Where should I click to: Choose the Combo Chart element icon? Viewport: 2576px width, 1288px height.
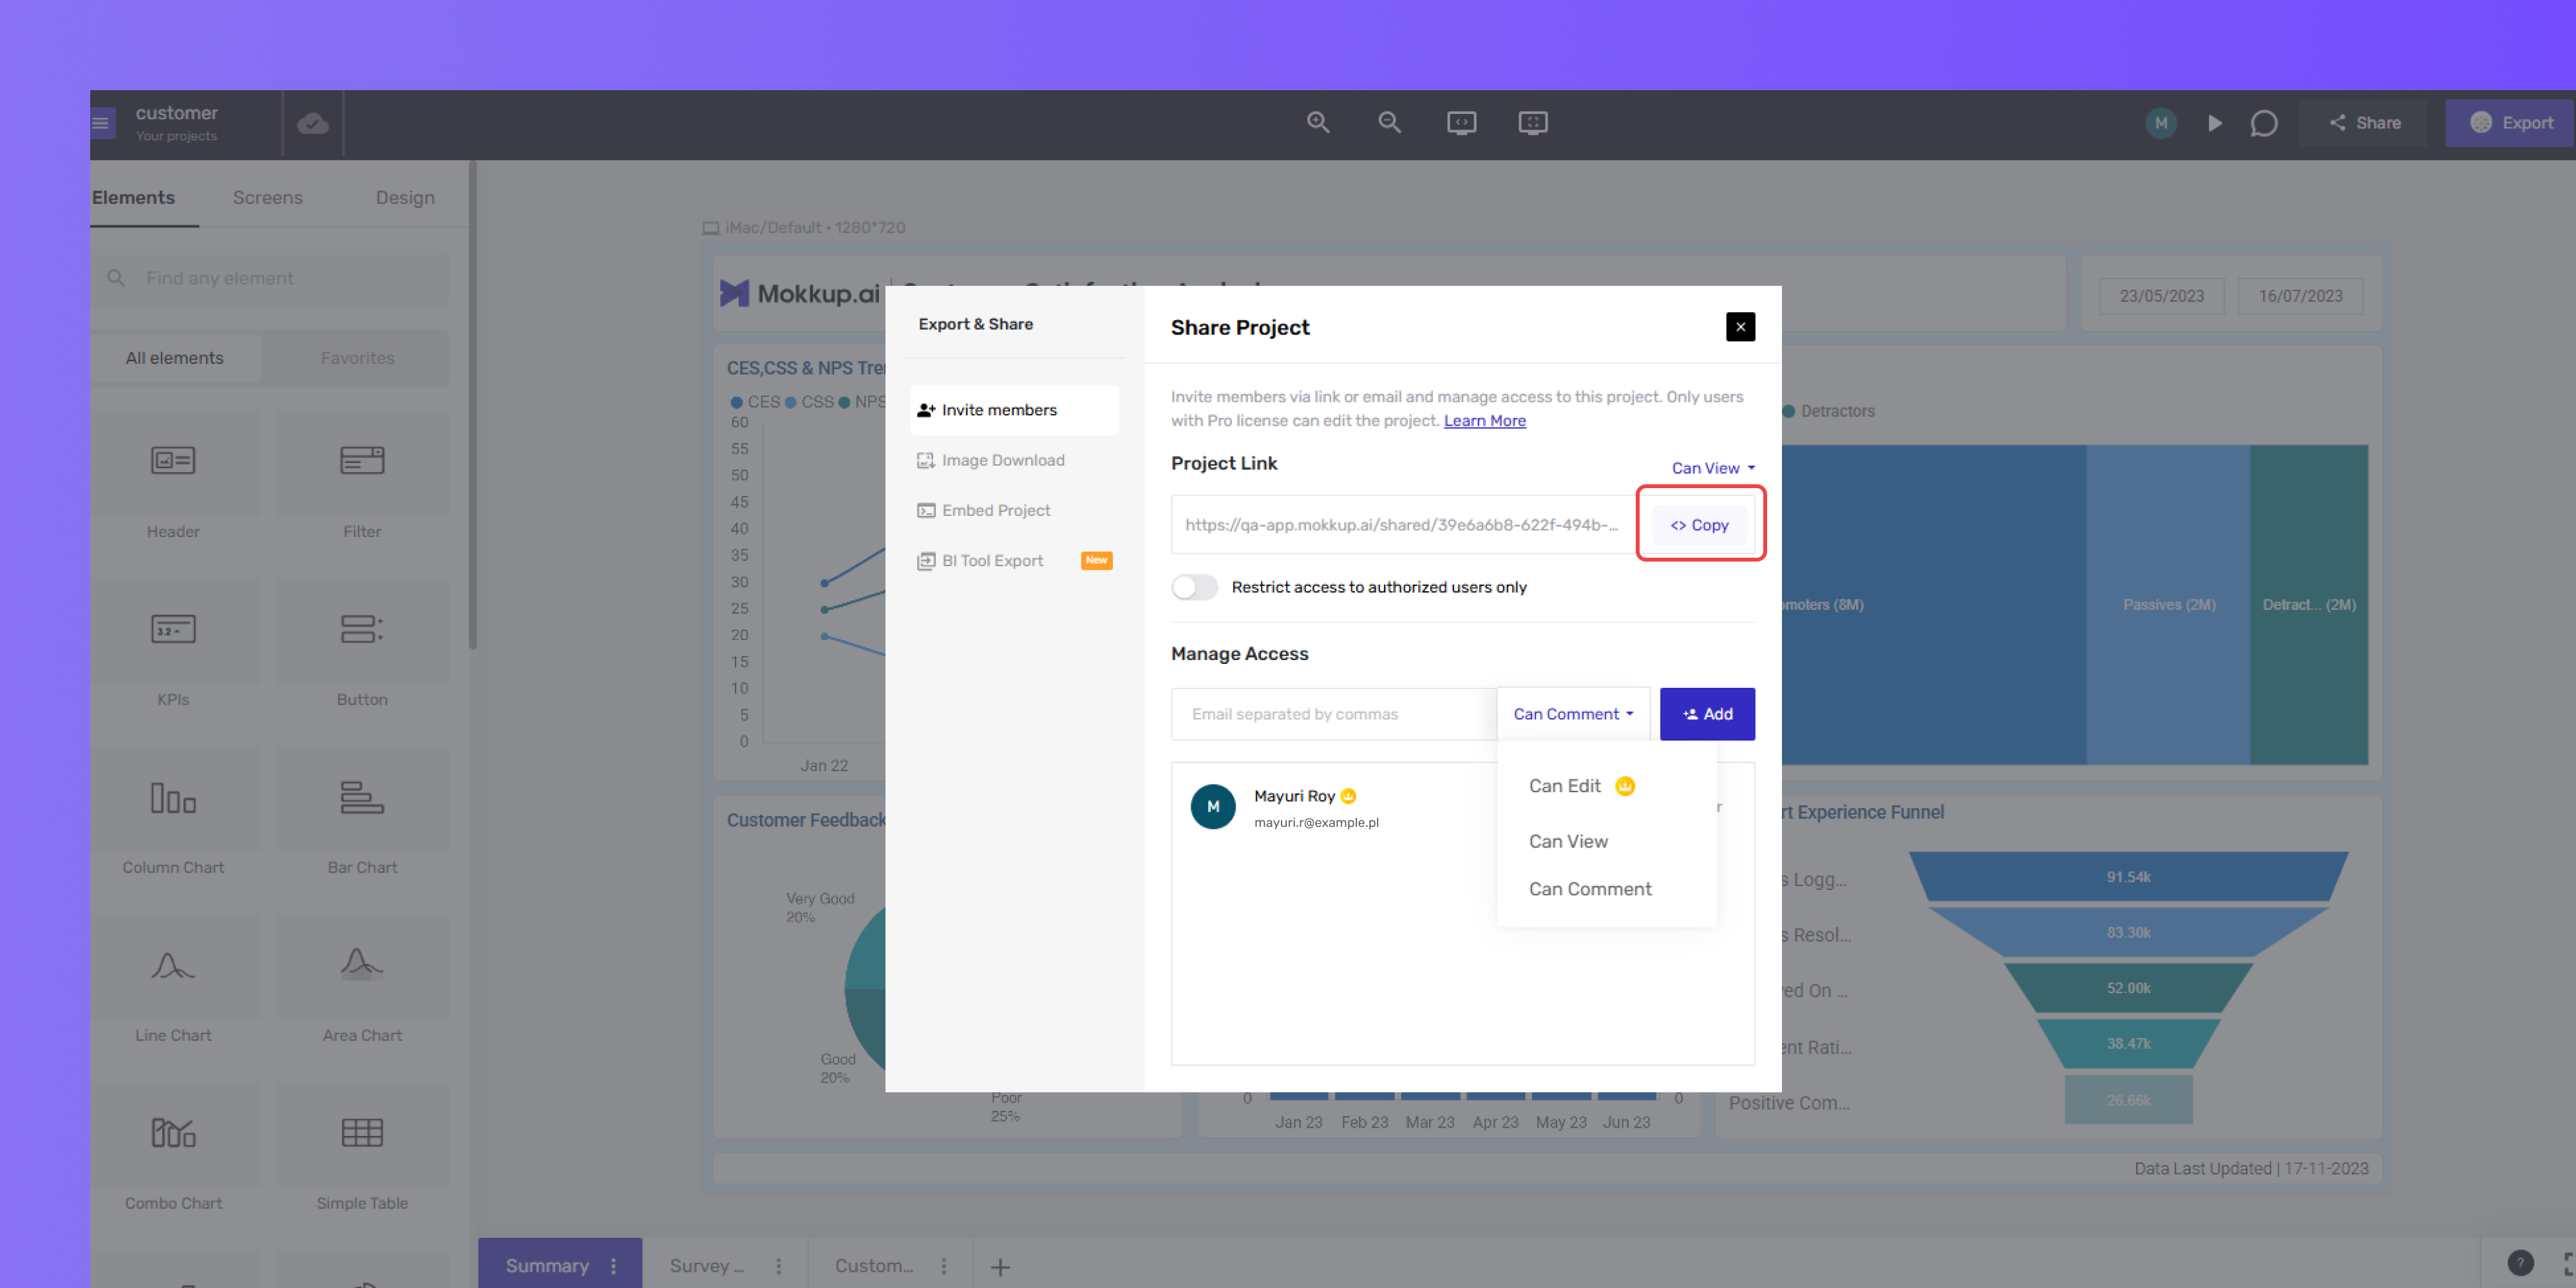(x=173, y=1132)
